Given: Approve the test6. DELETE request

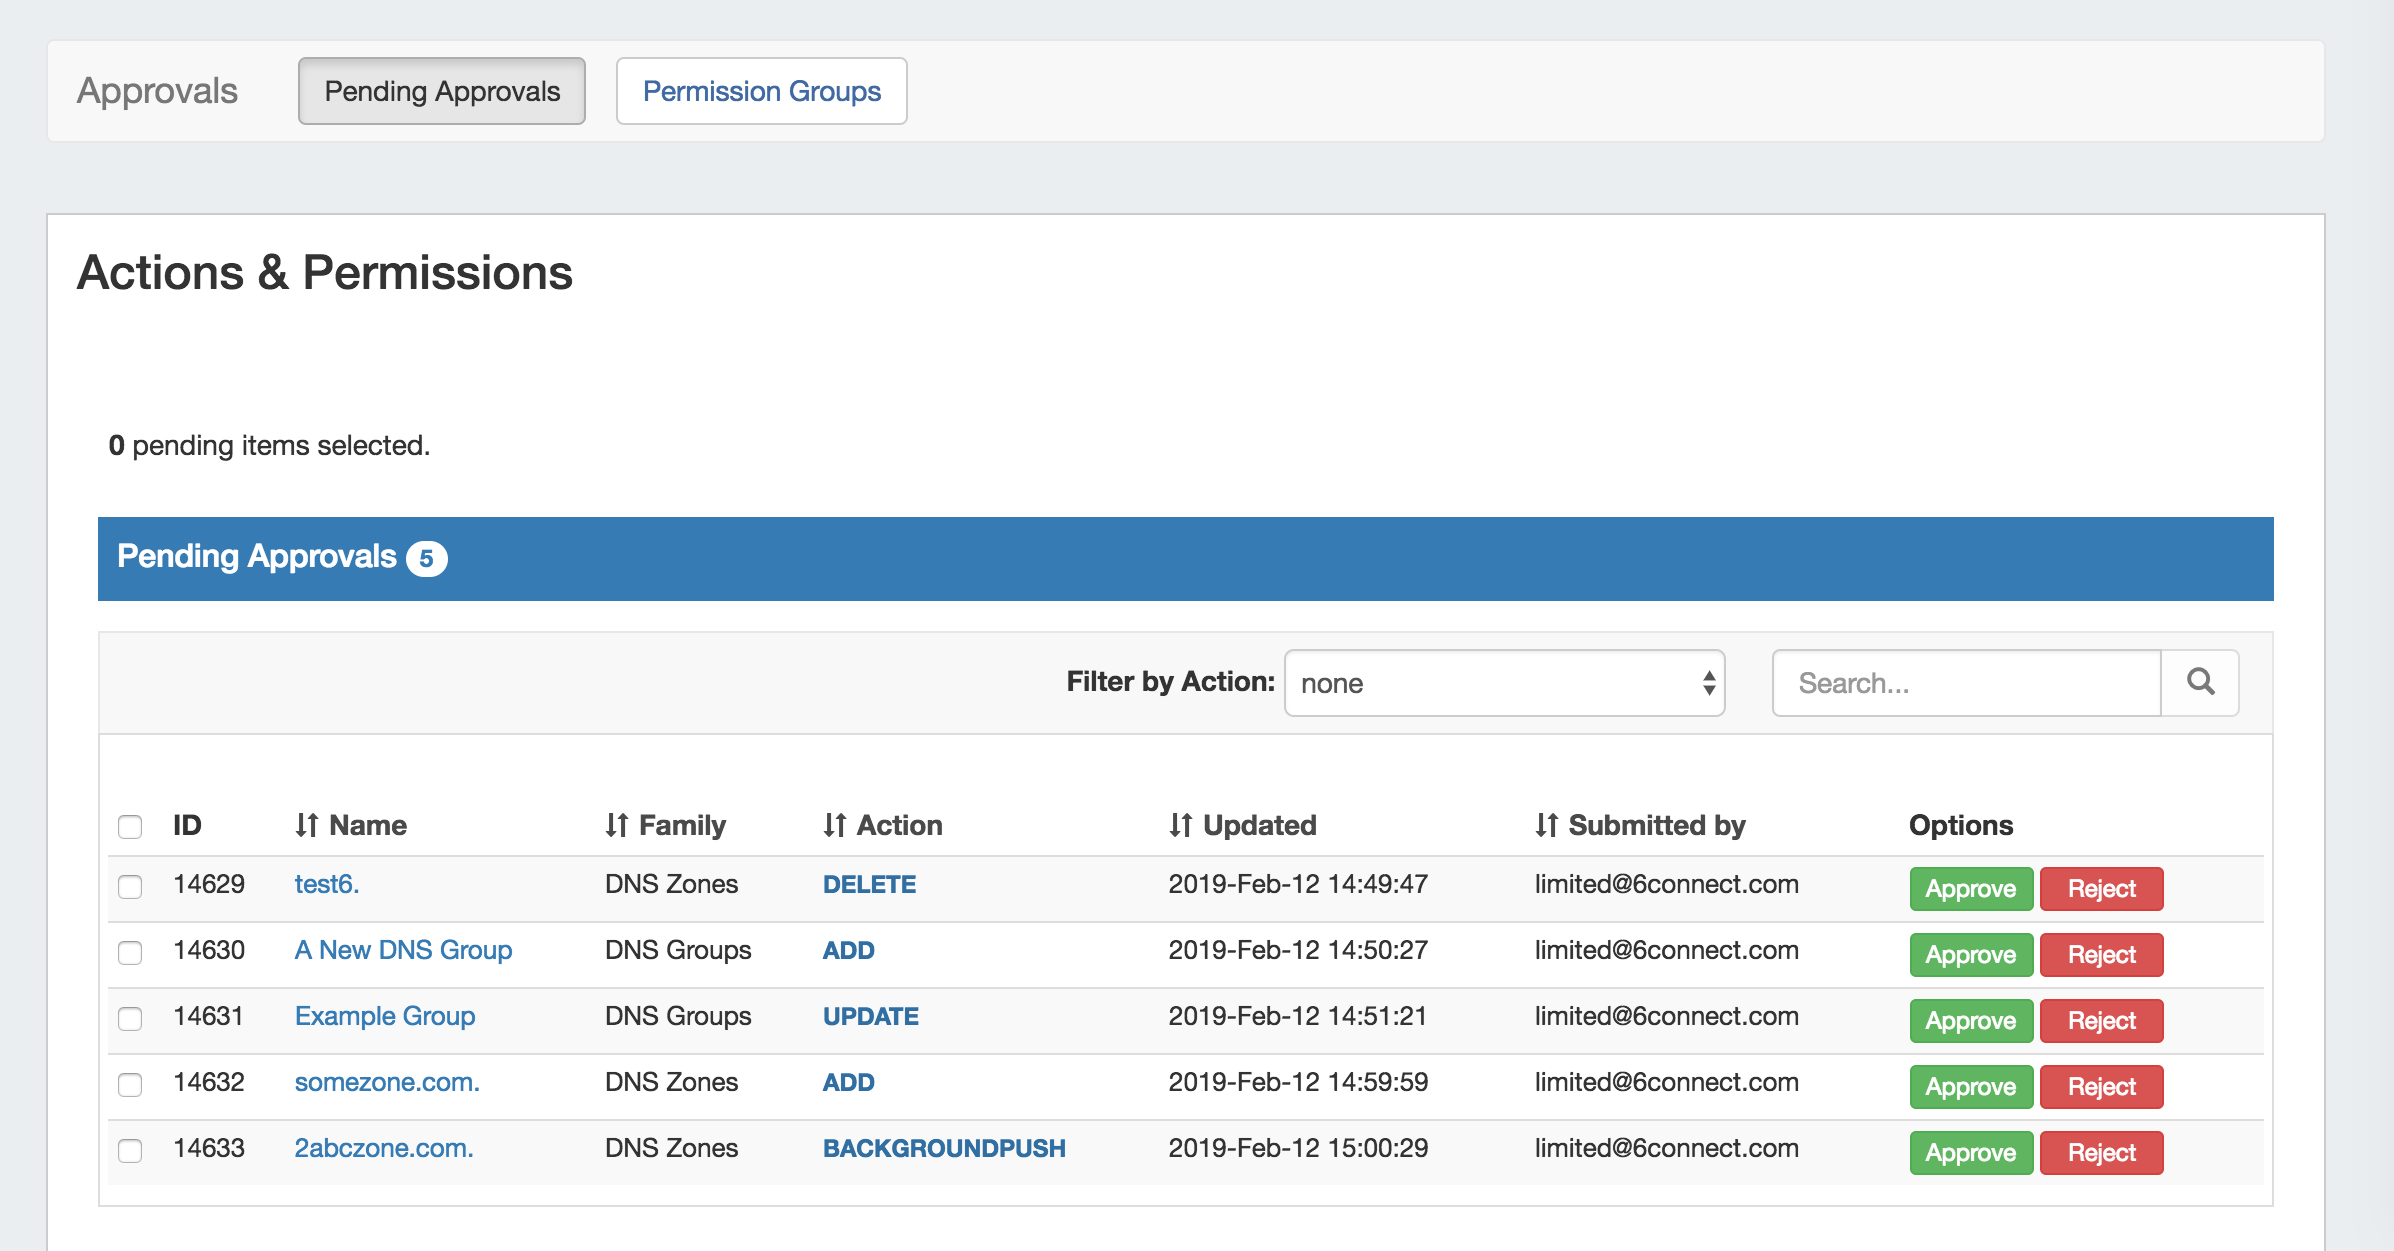Looking at the screenshot, I should coord(1970,889).
